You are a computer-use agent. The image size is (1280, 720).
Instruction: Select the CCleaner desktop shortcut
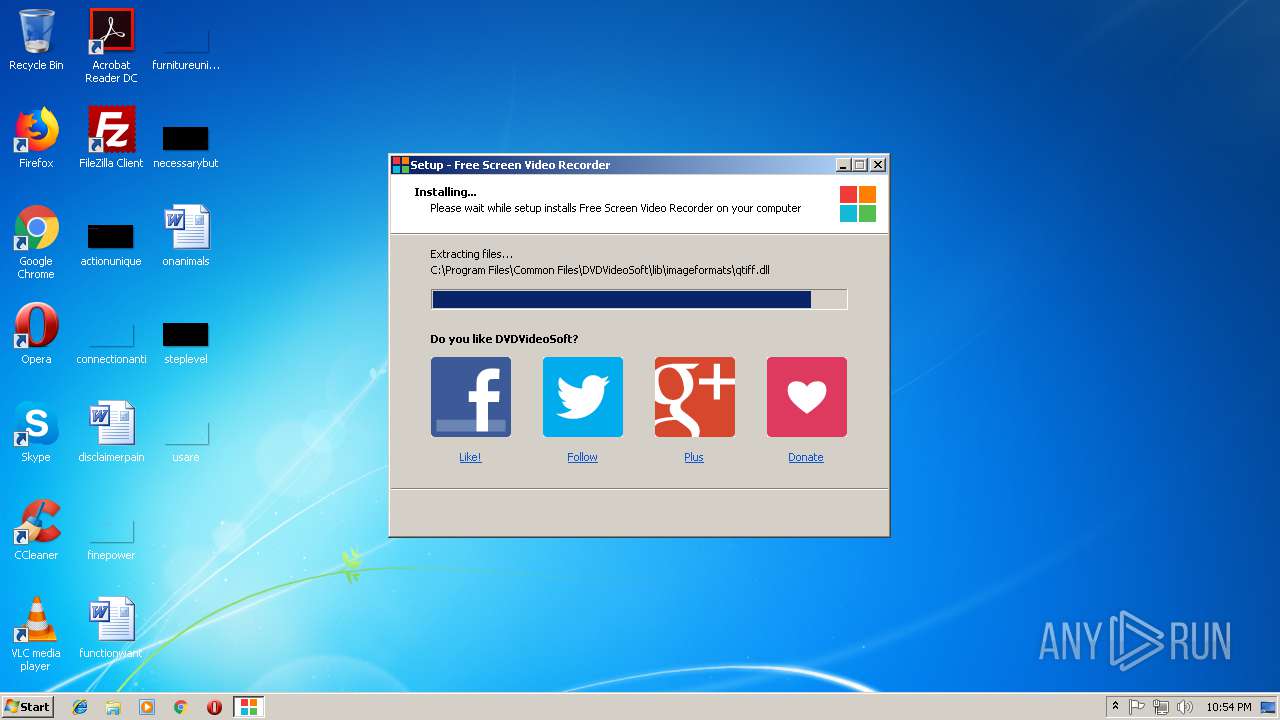pos(36,530)
